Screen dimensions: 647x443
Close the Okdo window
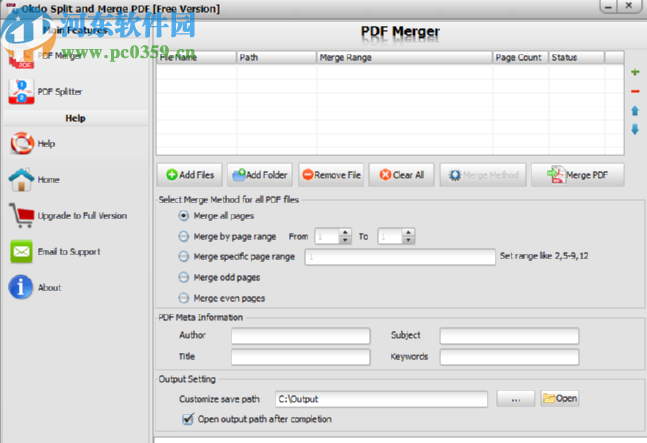point(628,6)
